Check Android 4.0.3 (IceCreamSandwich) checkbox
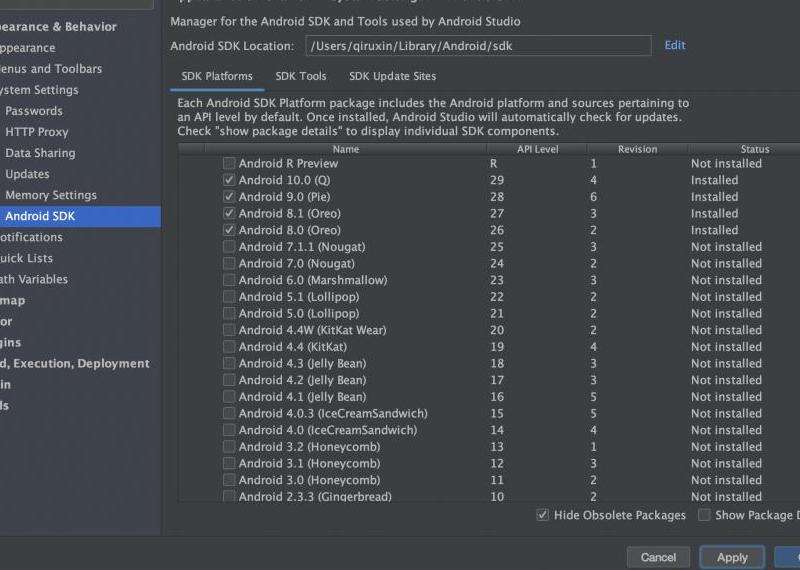 [229, 413]
